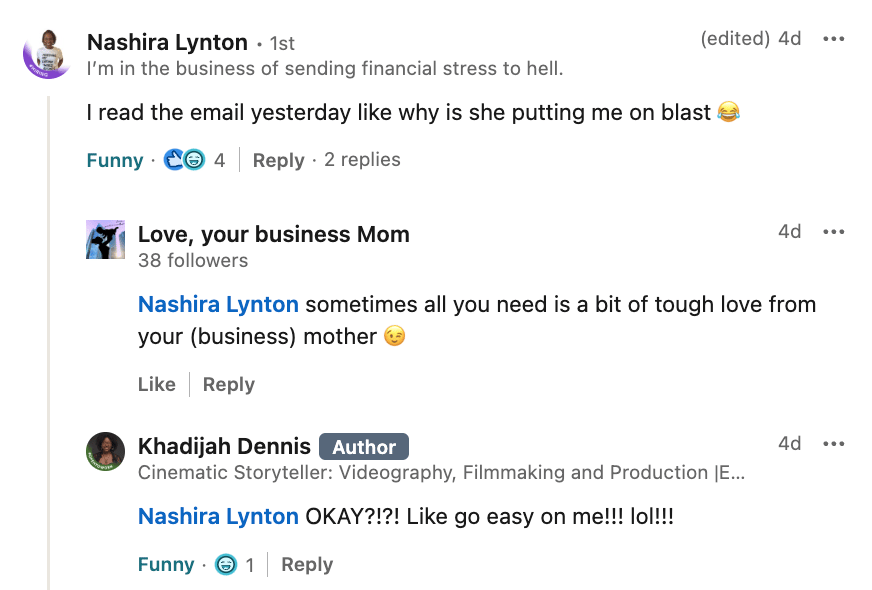
Task: Open the Love, your business Mom page name
Action: pos(273,234)
